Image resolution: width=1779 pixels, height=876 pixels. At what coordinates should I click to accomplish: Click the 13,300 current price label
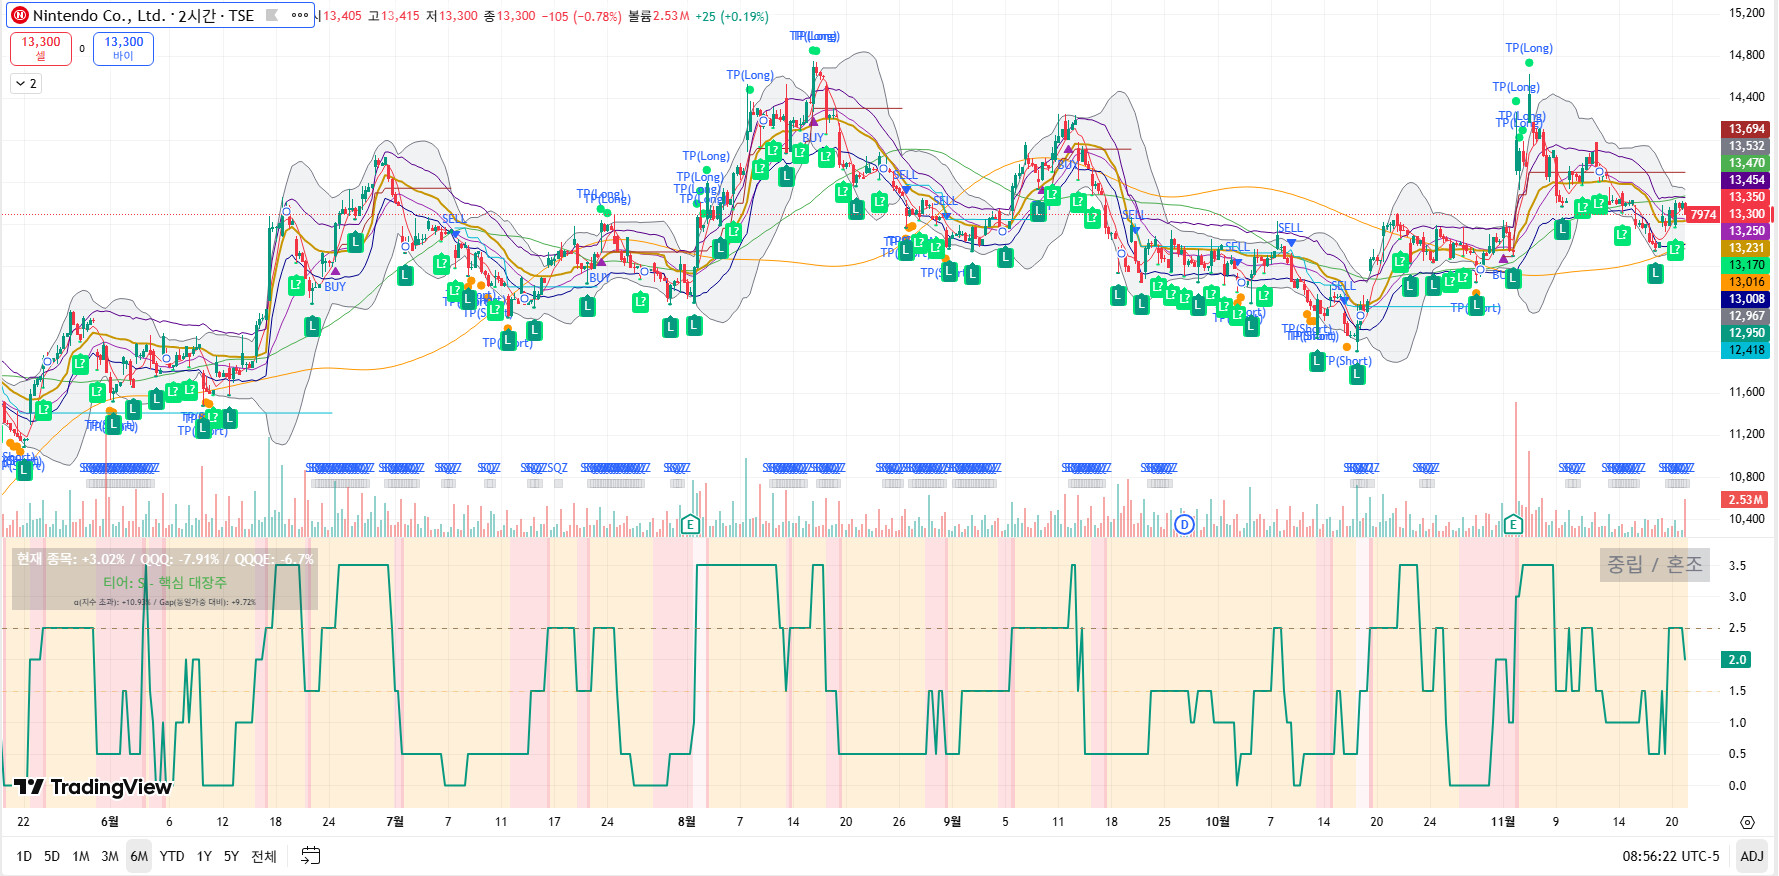point(1746,214)
